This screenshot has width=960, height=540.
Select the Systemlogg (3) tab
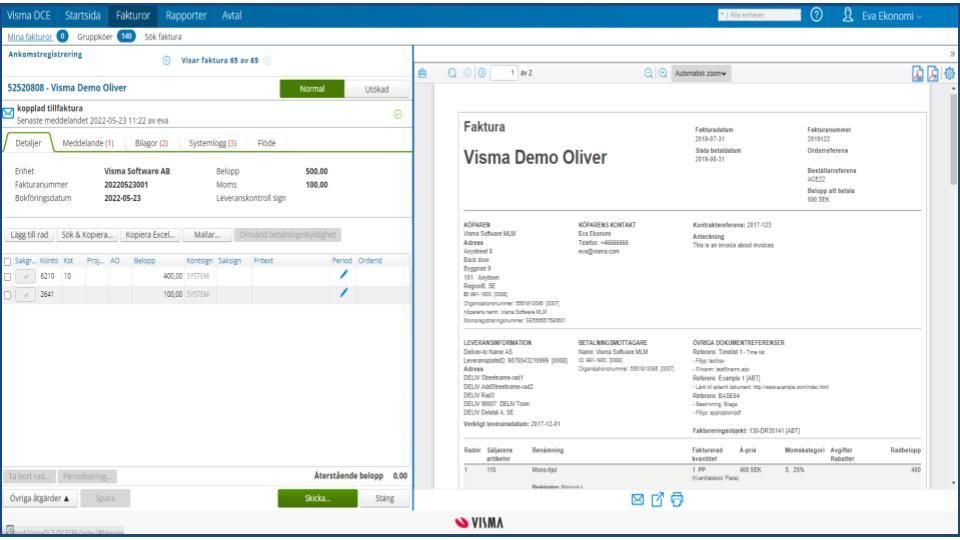pyautogui.click(x=212, y=143)
